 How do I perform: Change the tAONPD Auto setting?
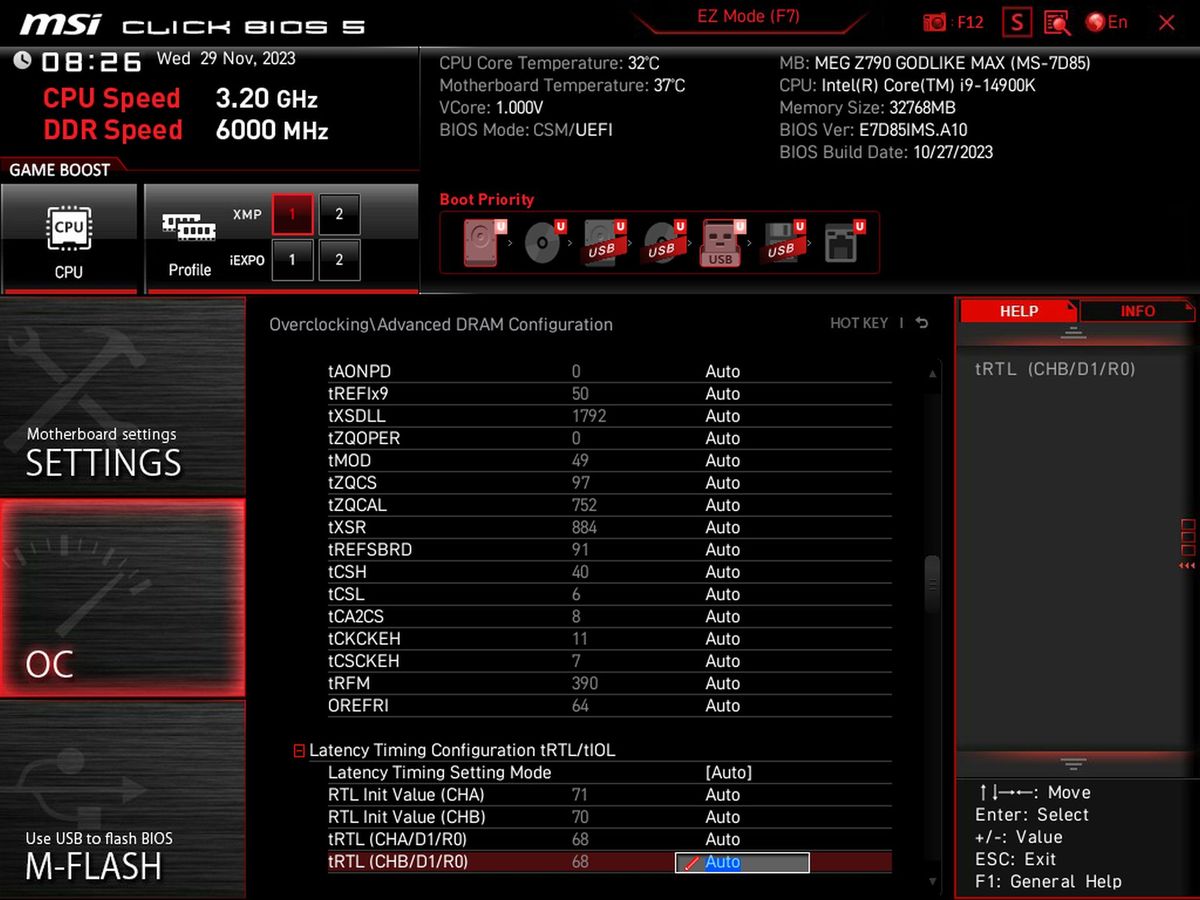click(x=722, y=371)
